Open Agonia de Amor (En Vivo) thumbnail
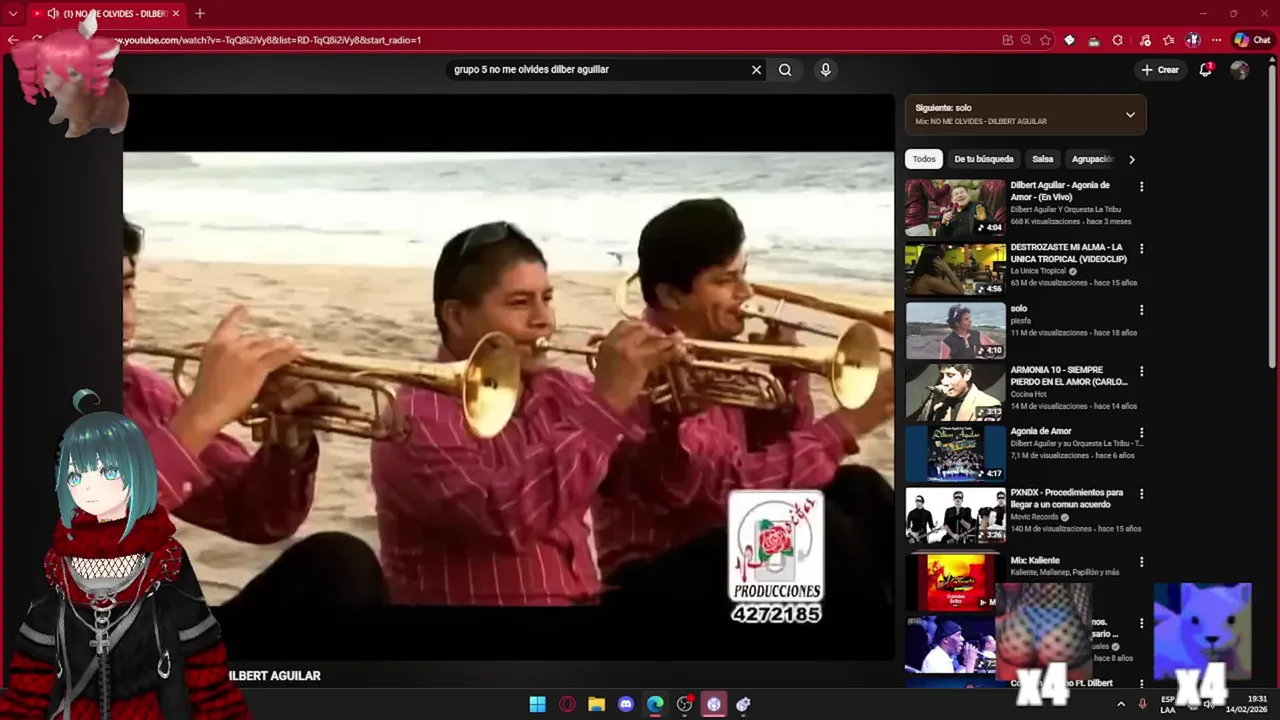Screen dimensions: 1280x720 tap(955, 207)
